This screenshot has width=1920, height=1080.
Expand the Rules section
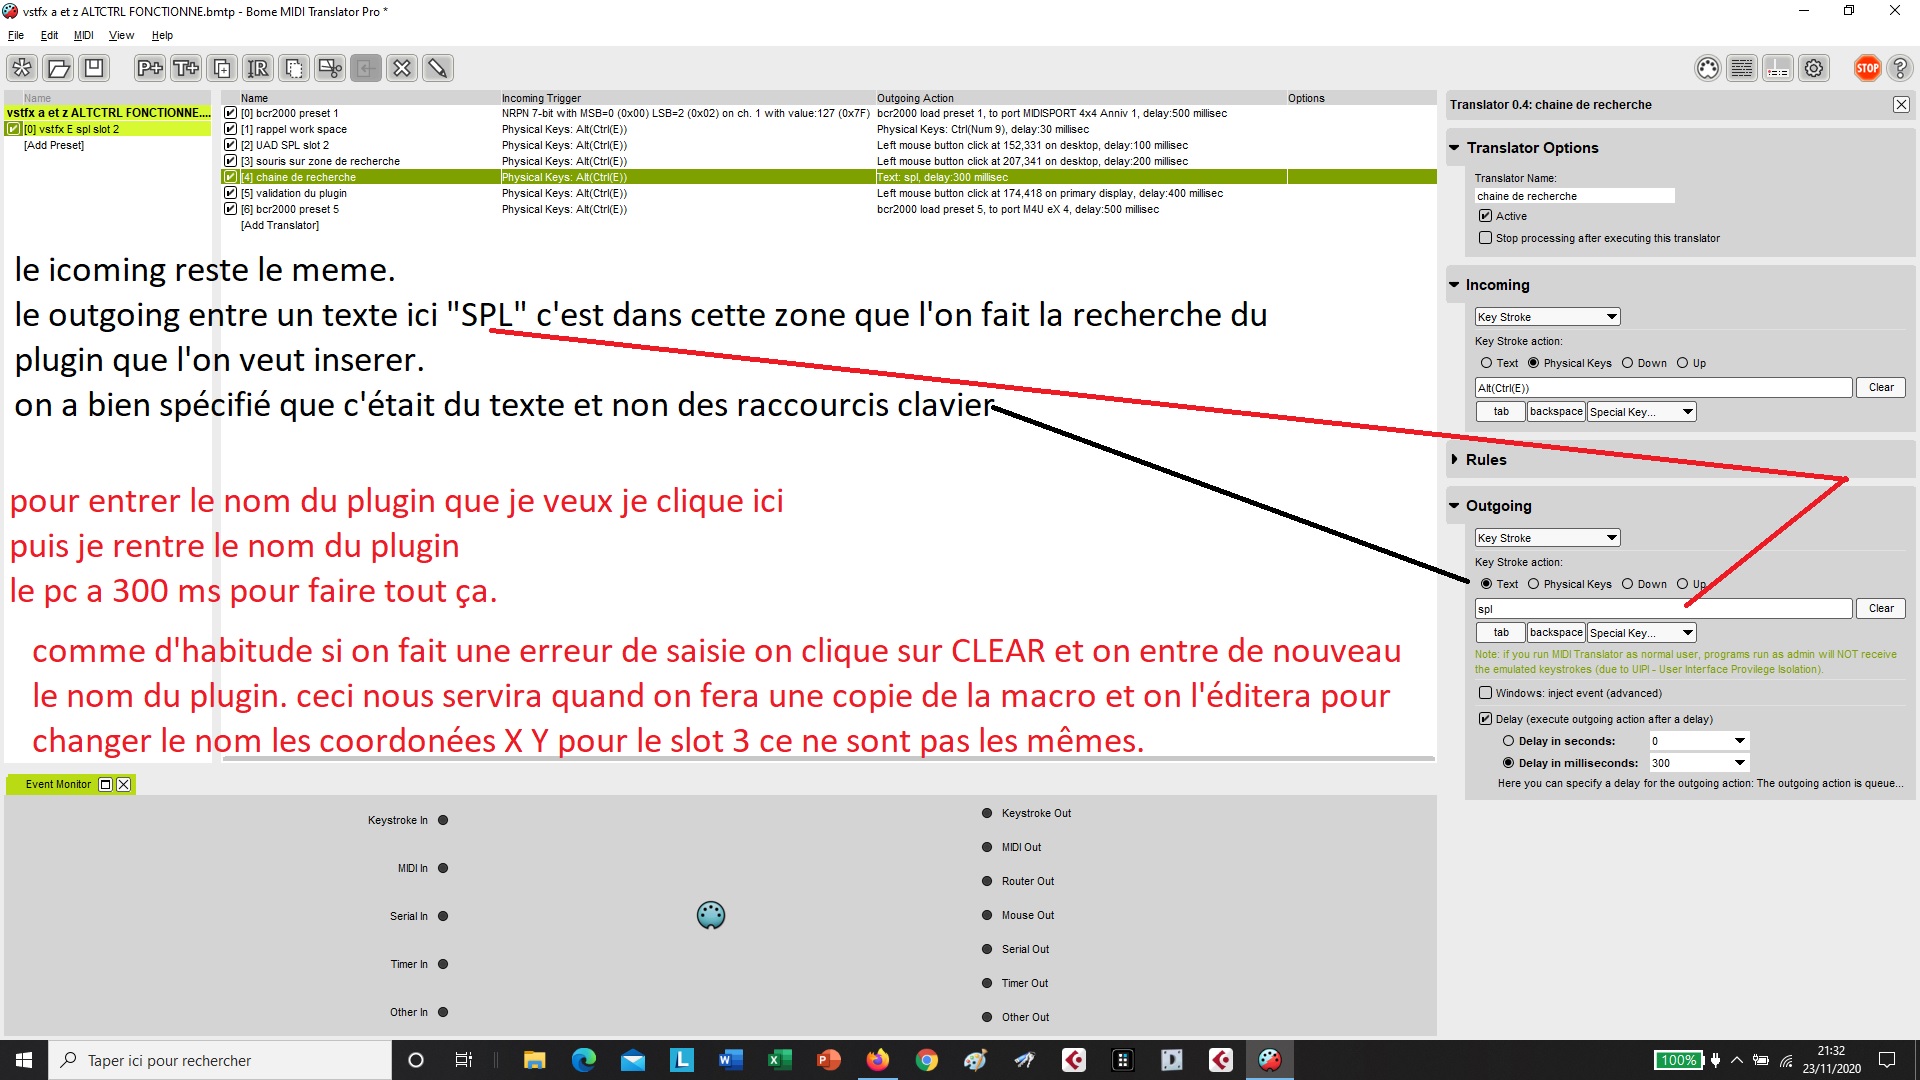1455,459
